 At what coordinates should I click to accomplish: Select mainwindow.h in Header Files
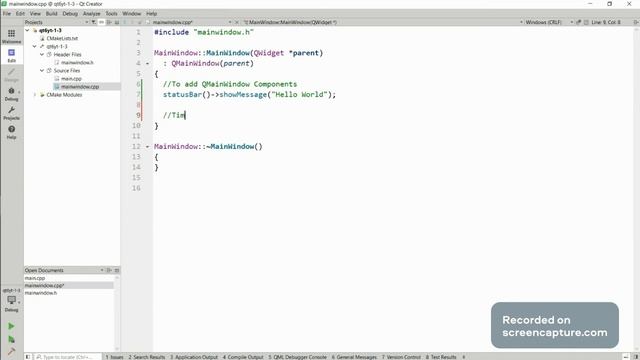(77, 62)
